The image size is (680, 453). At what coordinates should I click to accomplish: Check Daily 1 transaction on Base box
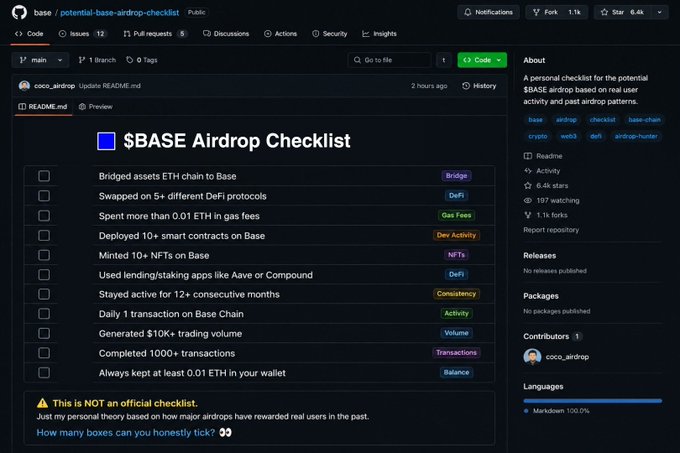coord(44,313)
